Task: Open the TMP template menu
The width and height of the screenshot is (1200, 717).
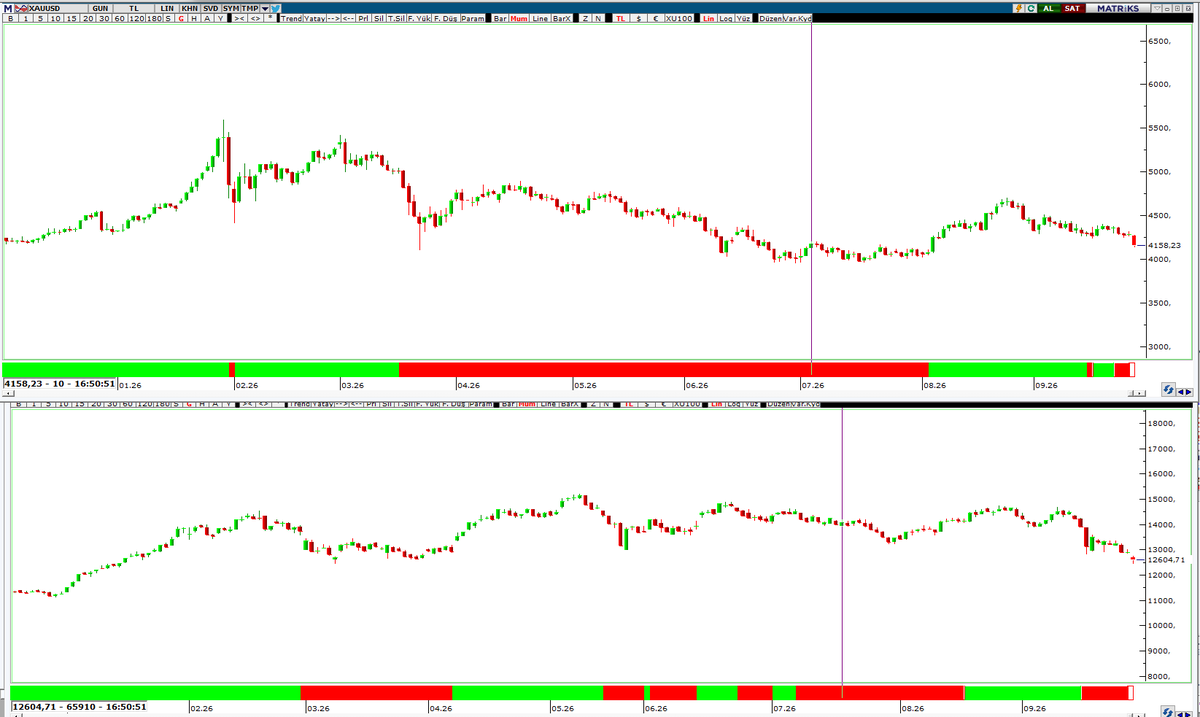Action: pyautogui.click(x=250, y=8)
